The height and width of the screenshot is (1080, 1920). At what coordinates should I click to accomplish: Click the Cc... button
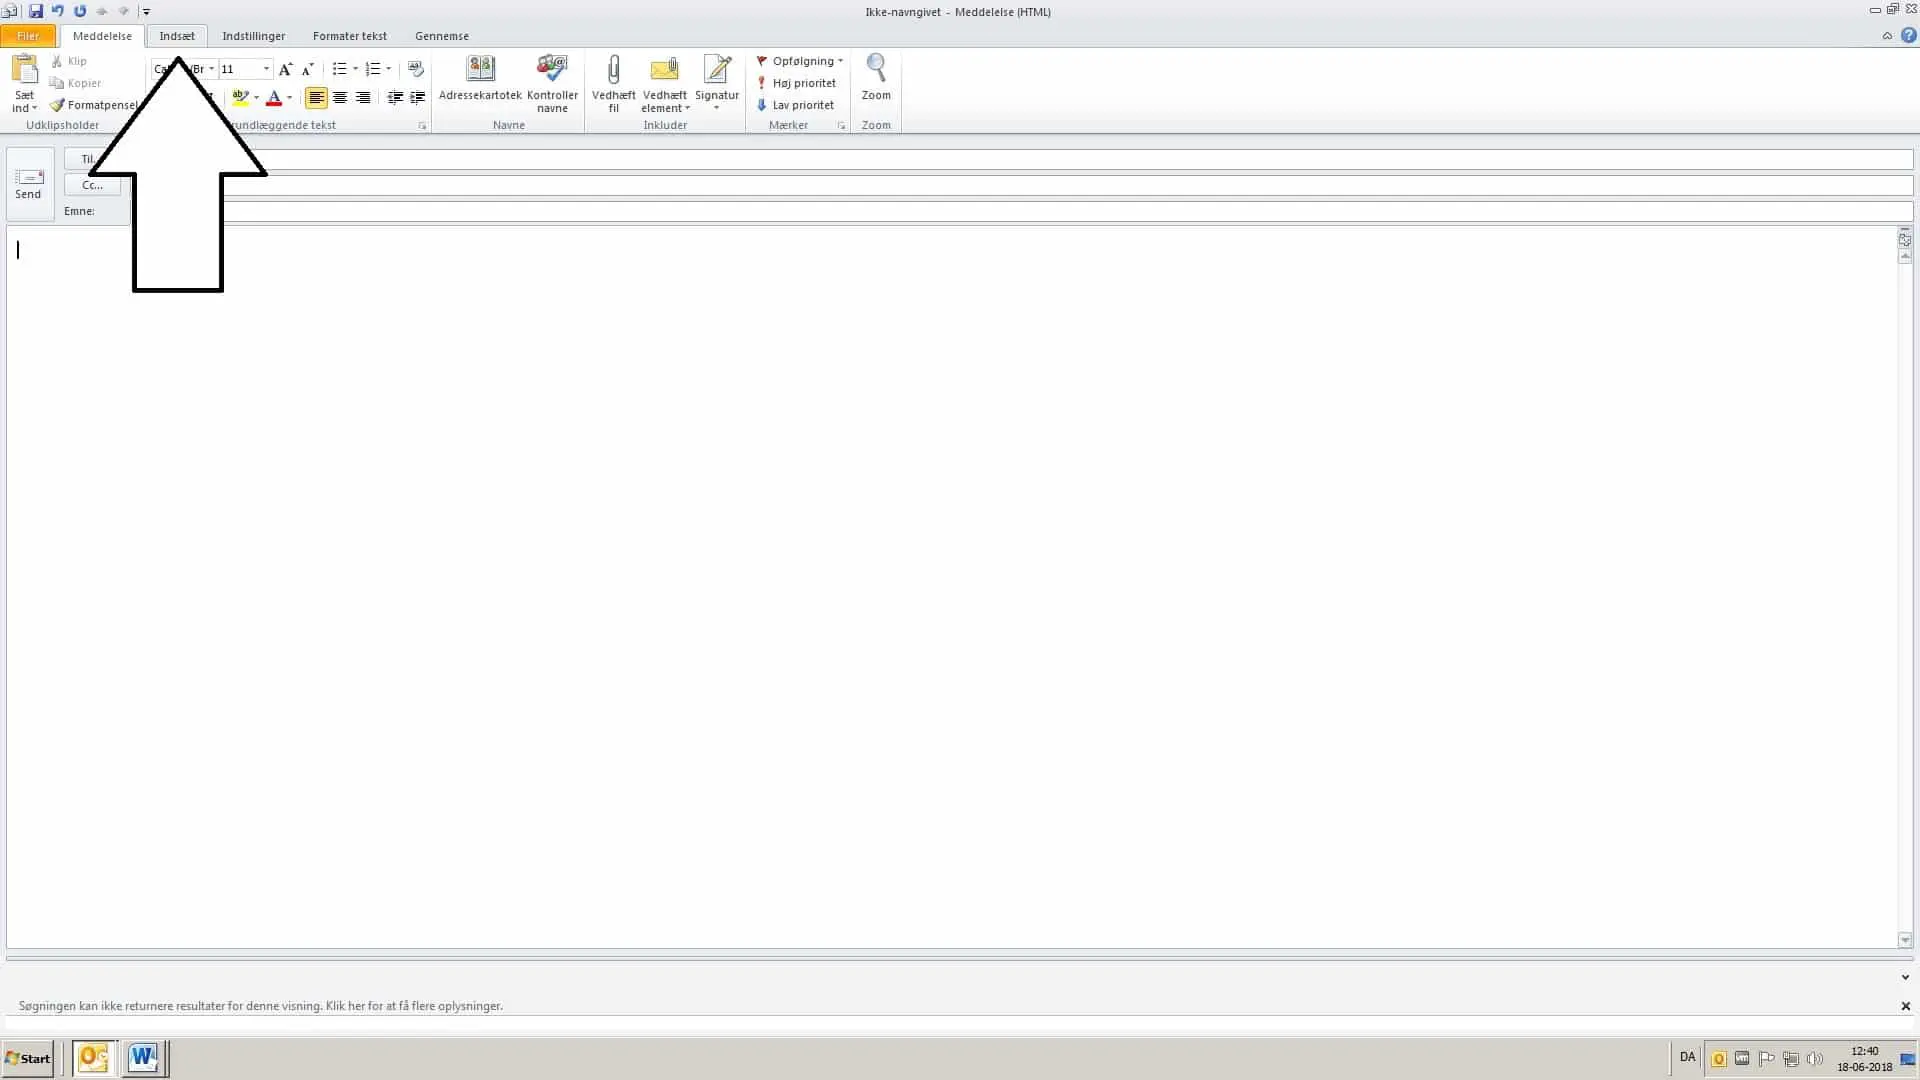click(92, 185)
